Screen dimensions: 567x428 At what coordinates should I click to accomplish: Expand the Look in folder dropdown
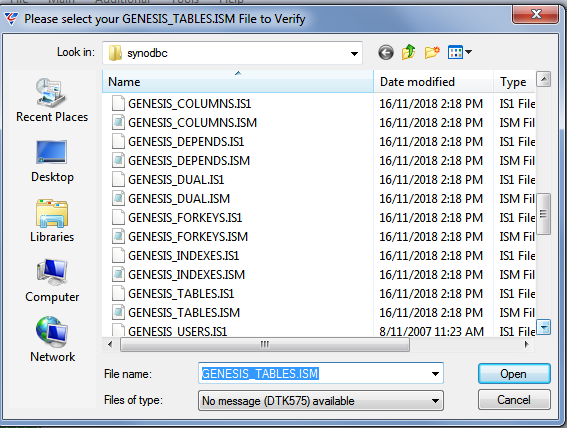click(x=354, y=54)
